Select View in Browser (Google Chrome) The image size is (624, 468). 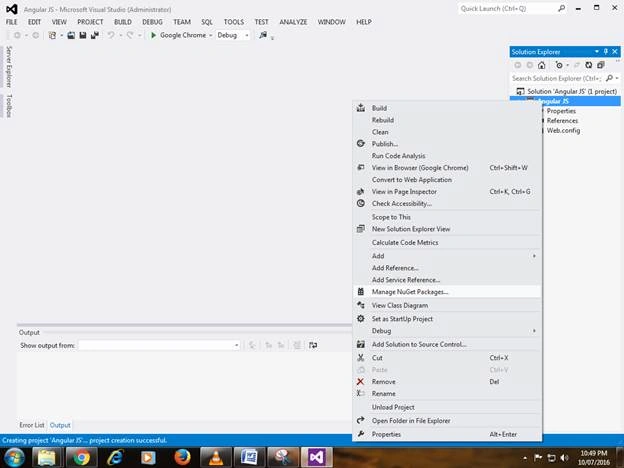[x=447, y=168]
